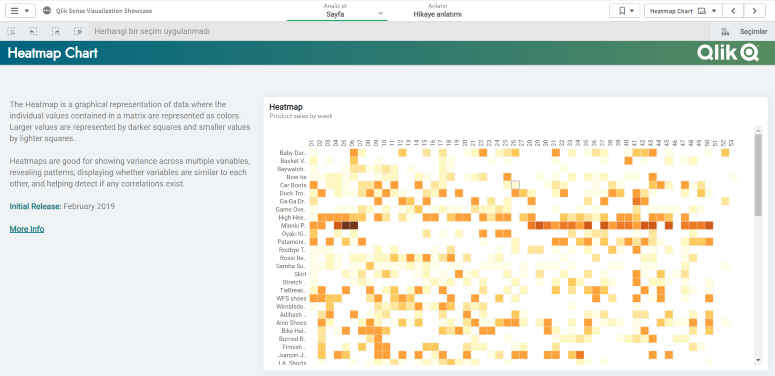The image size is (775, 376).
Task: Go to the next sheet
Action: coord(754,10)
